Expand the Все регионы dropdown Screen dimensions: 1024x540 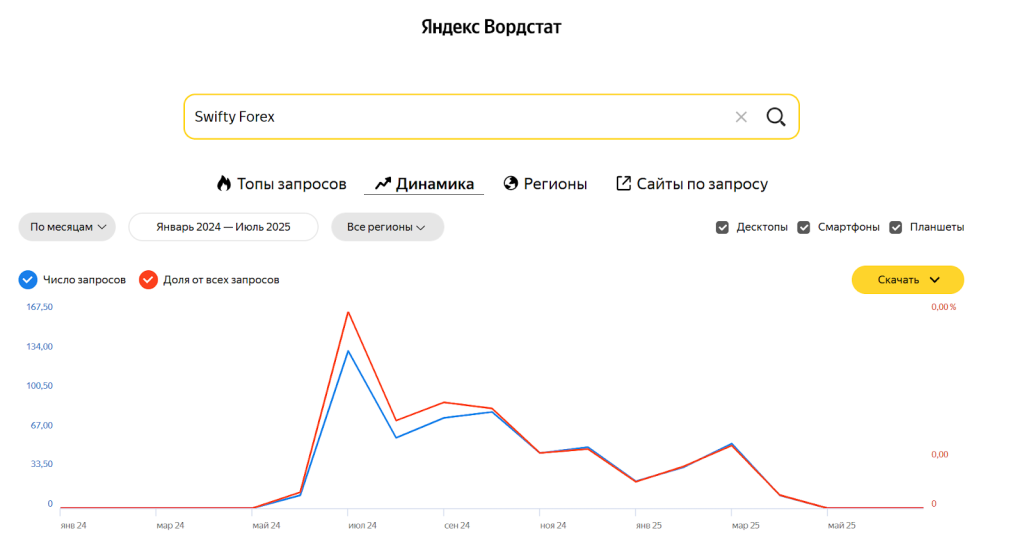387,227
